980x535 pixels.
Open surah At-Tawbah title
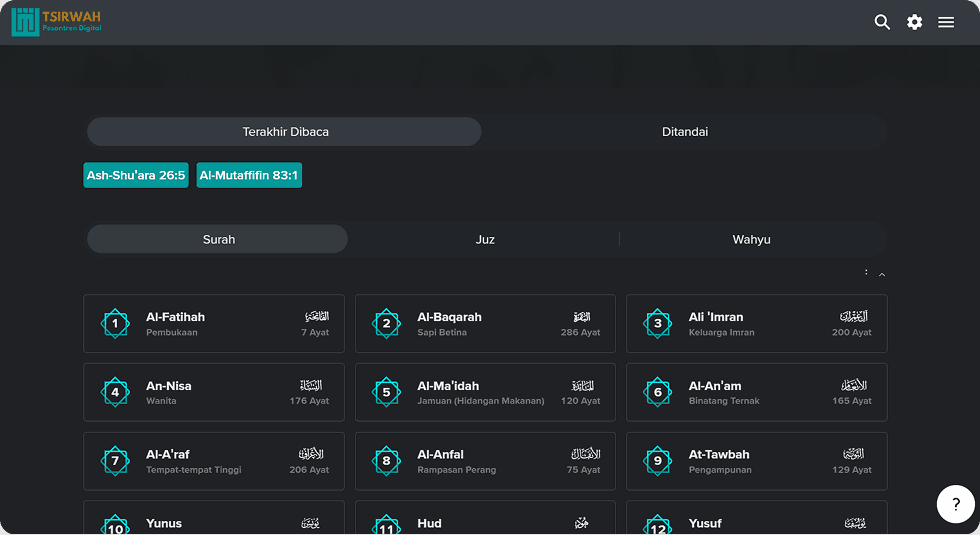[x=719, y=454]
